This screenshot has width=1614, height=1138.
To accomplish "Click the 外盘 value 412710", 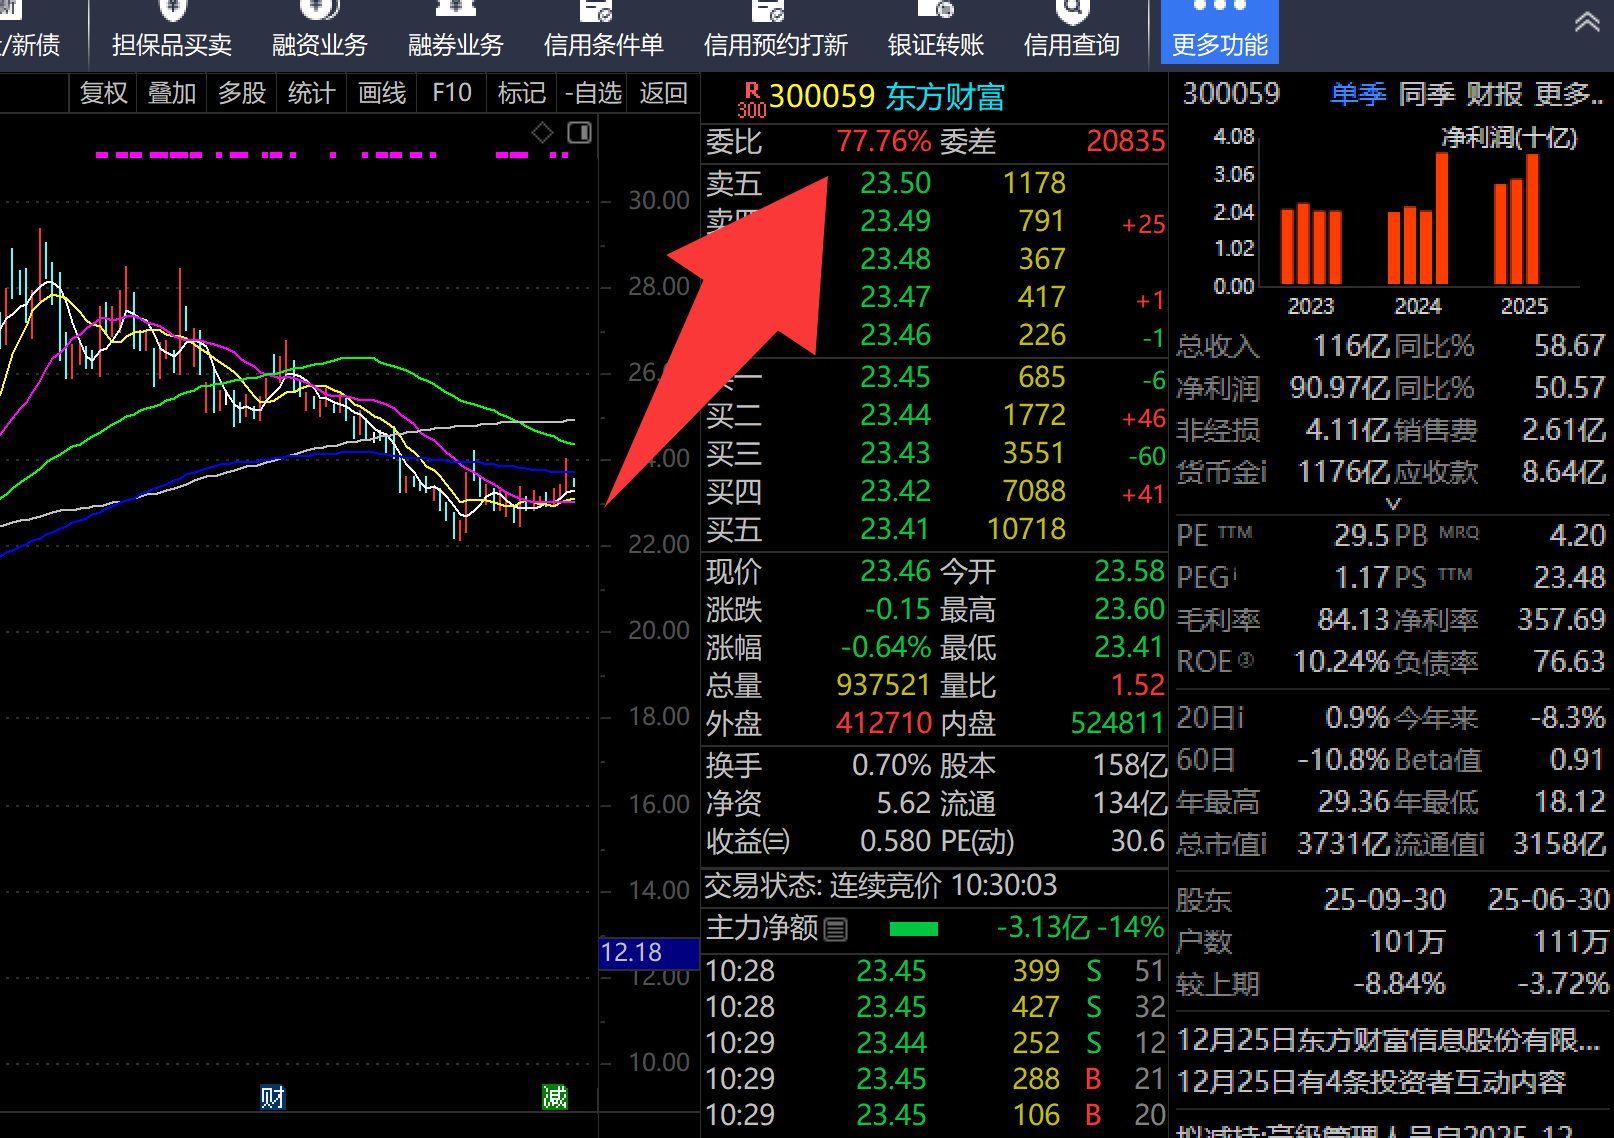I will click(x=883, y=723).
